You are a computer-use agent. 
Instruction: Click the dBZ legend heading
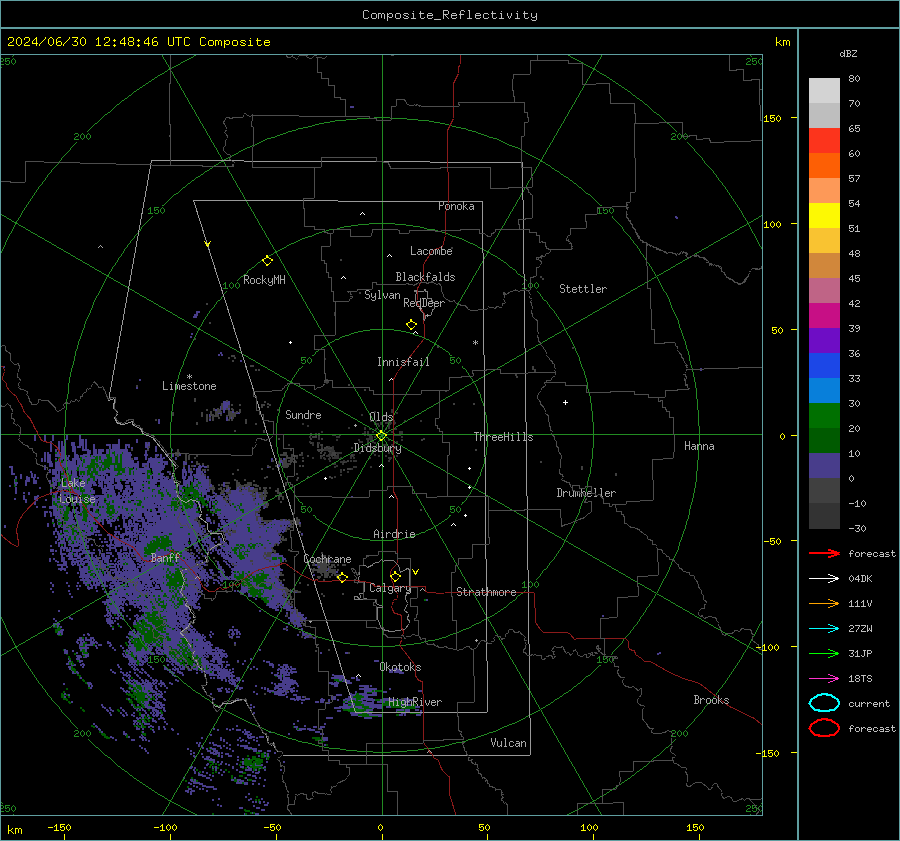click(848, 54)
